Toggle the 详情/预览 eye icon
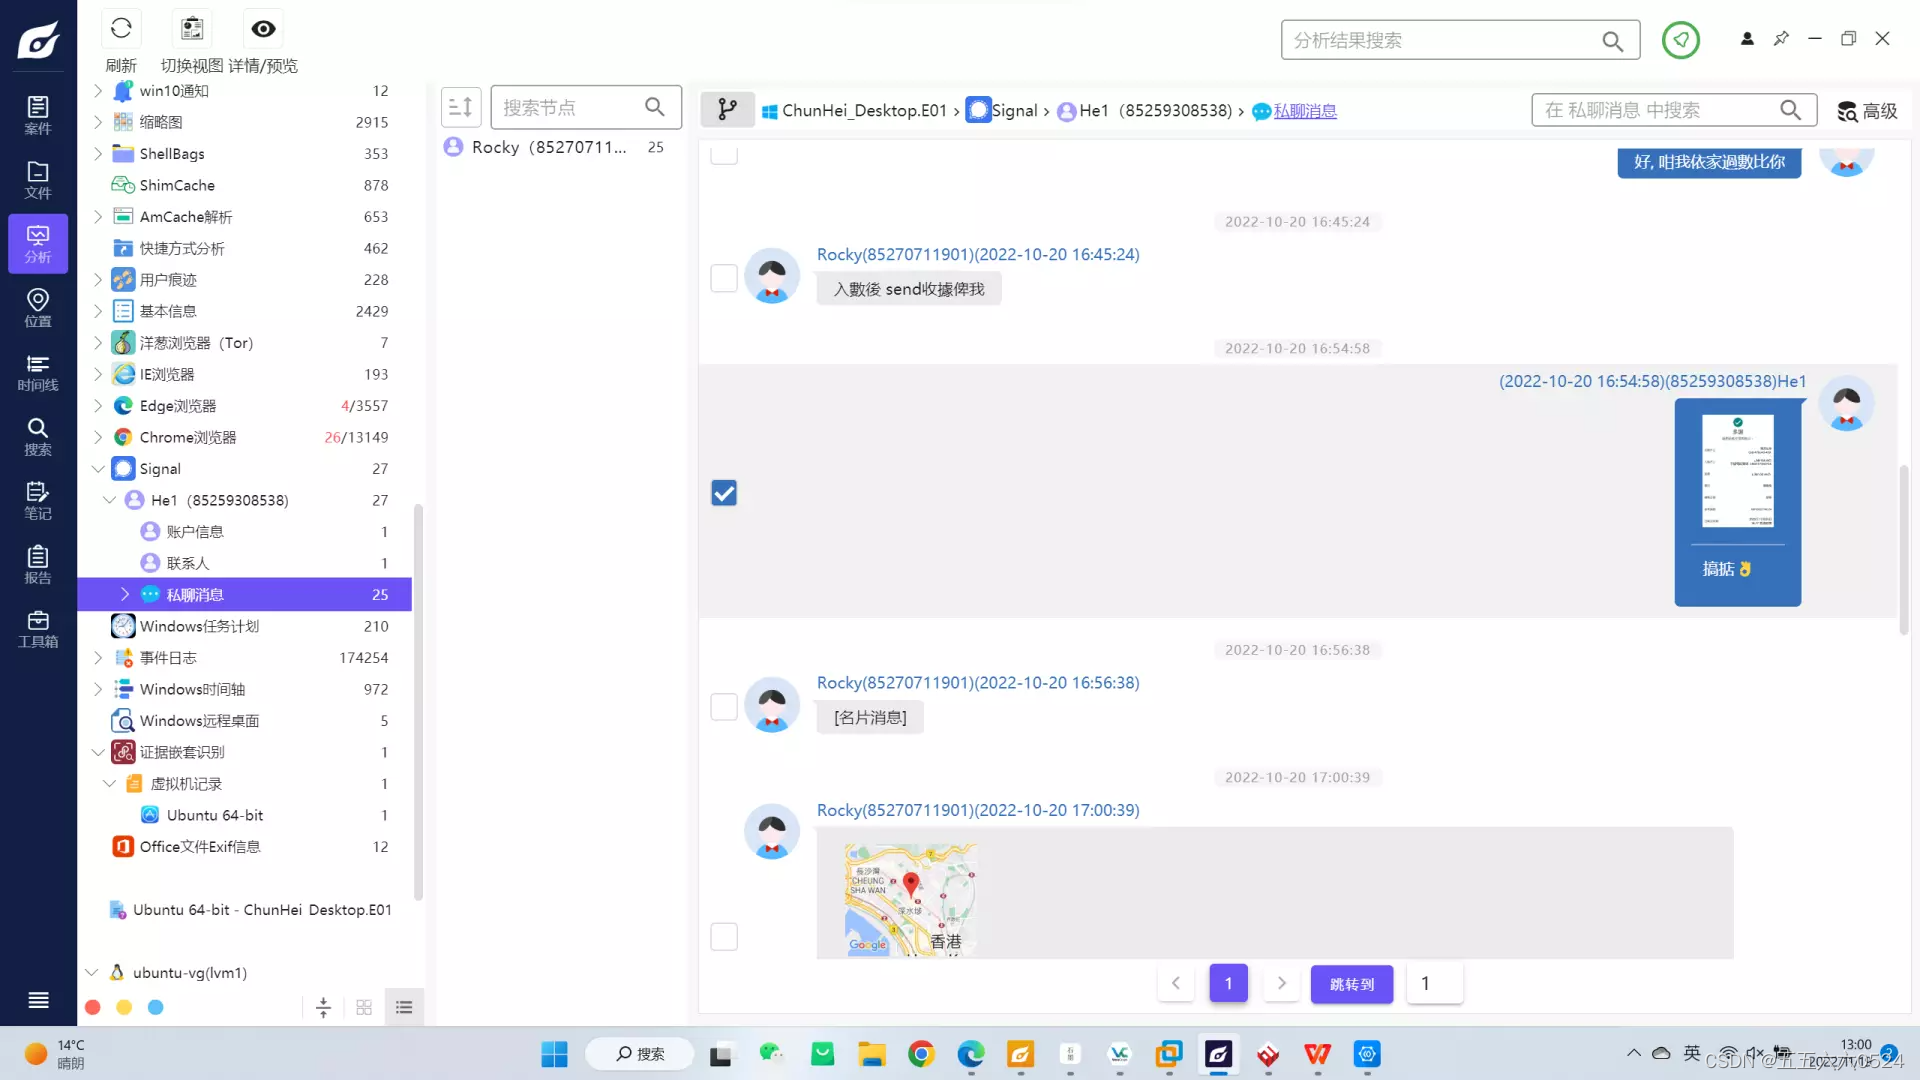Screen dimensions: 1920x1080 pos(263,29)
